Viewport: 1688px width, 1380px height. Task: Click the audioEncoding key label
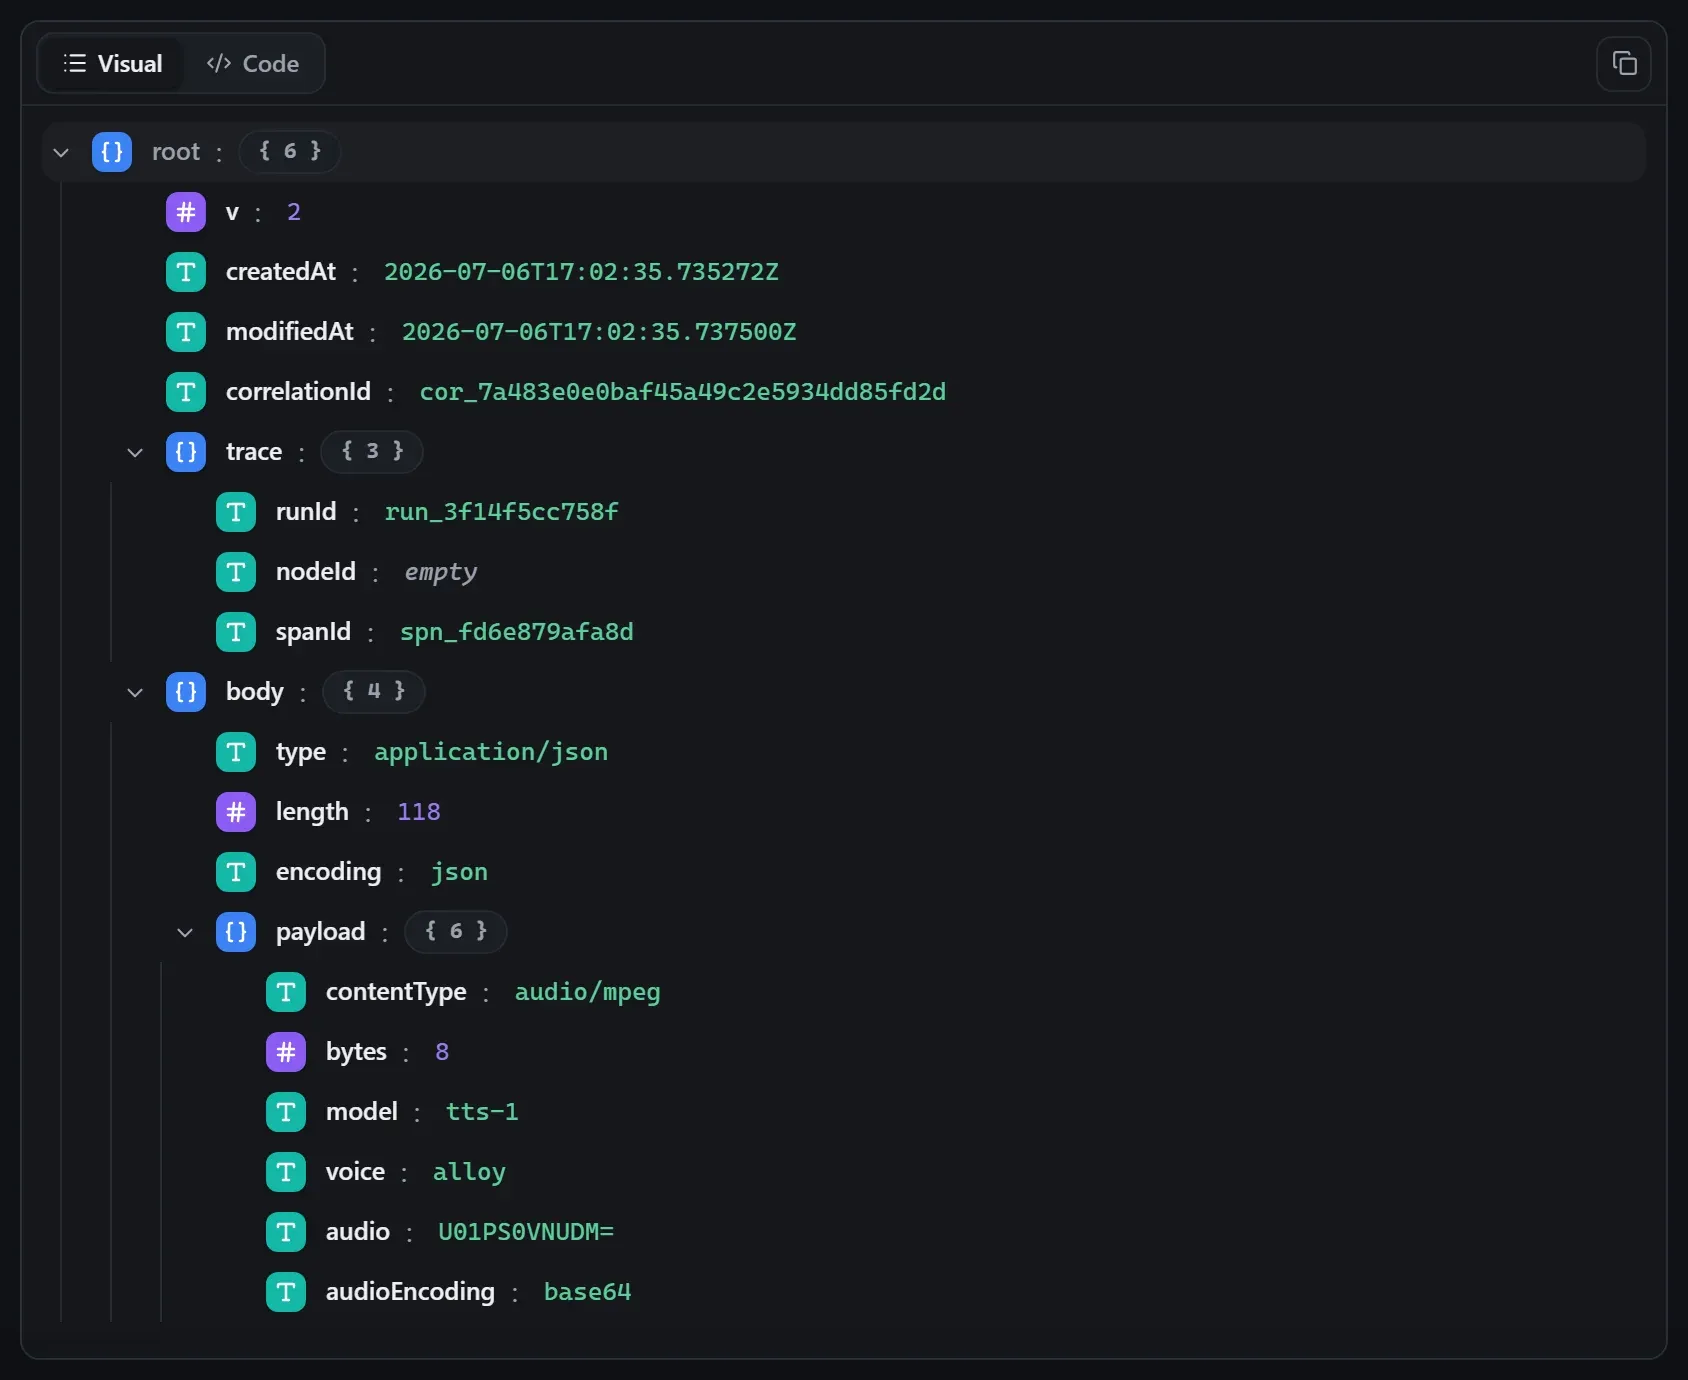(410, 1292)
